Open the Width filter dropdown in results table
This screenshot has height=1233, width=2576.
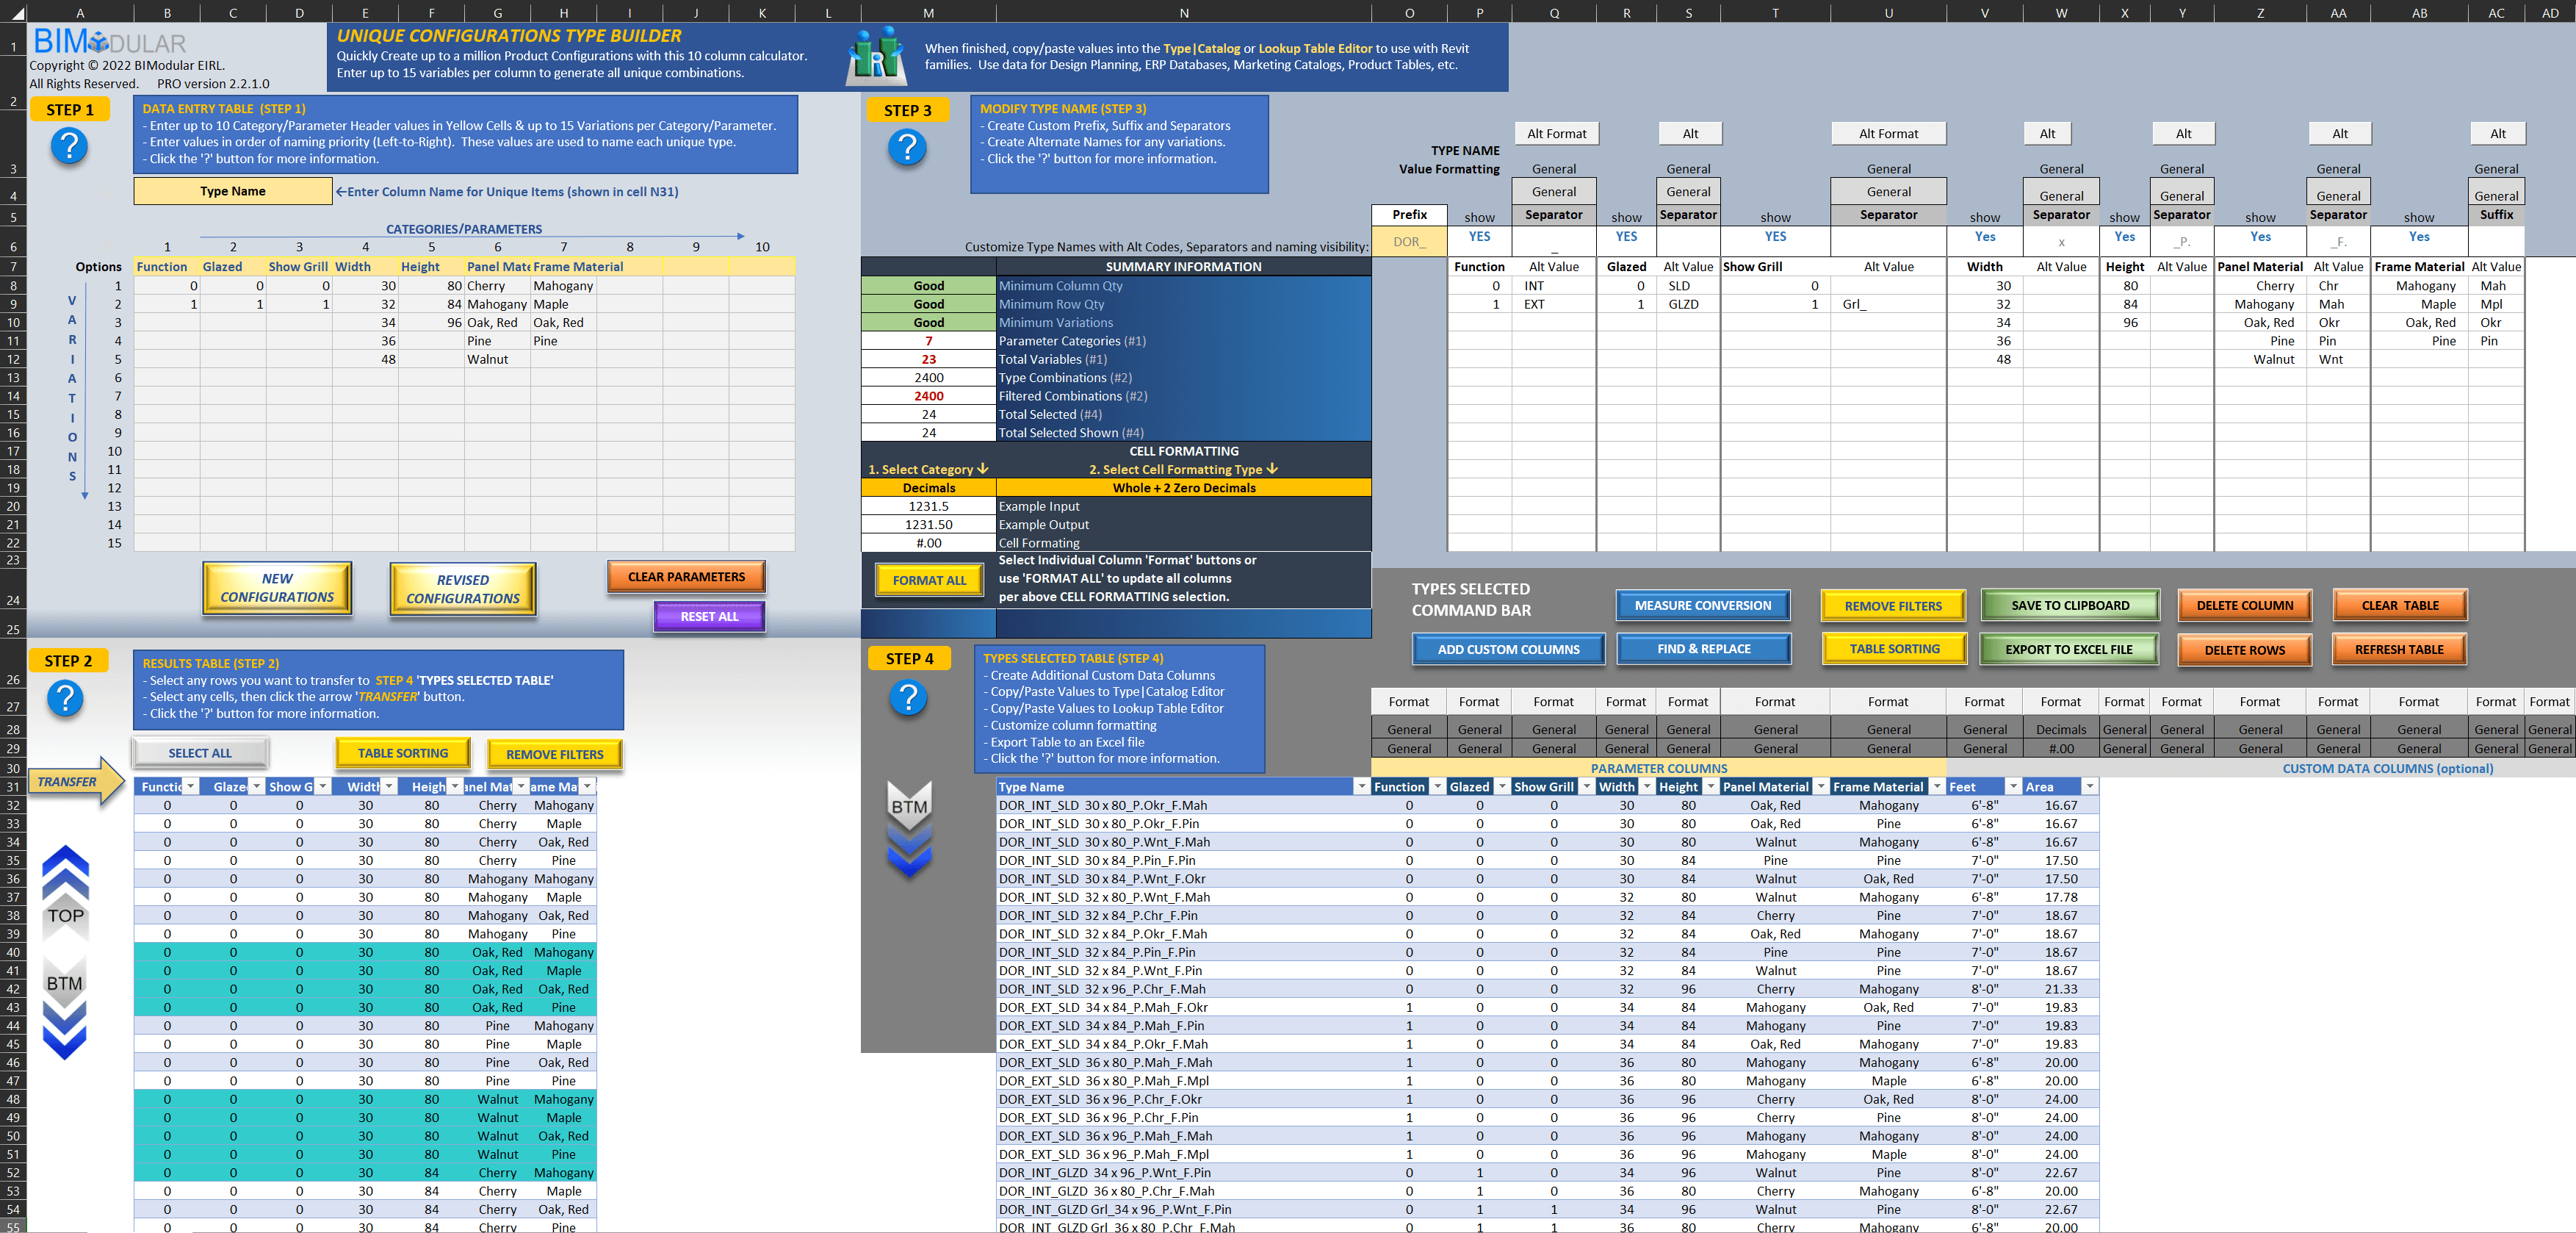tap(389, 787)
